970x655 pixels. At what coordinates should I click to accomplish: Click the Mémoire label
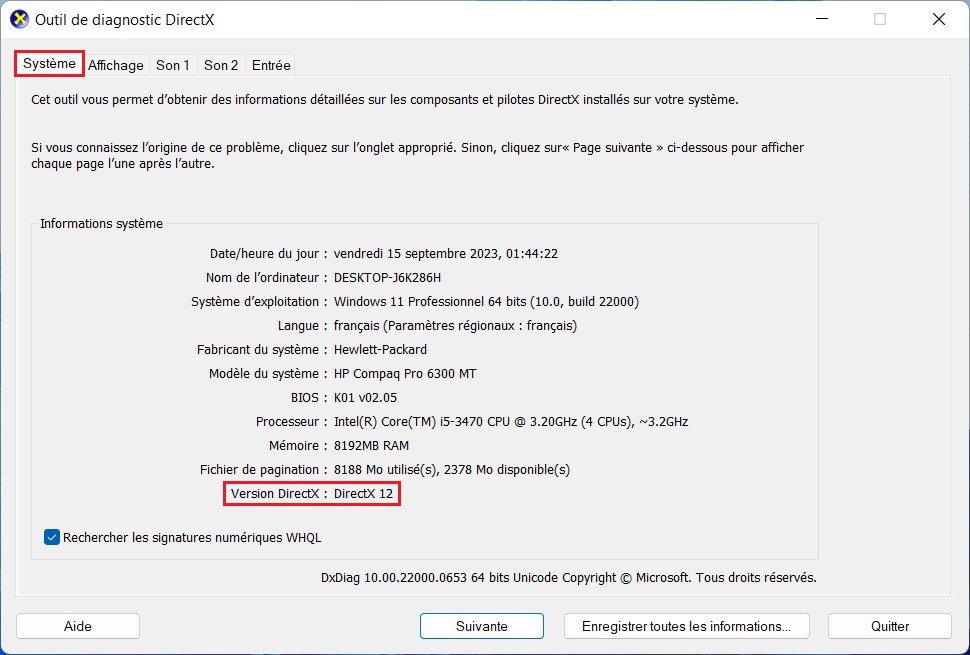298,446
